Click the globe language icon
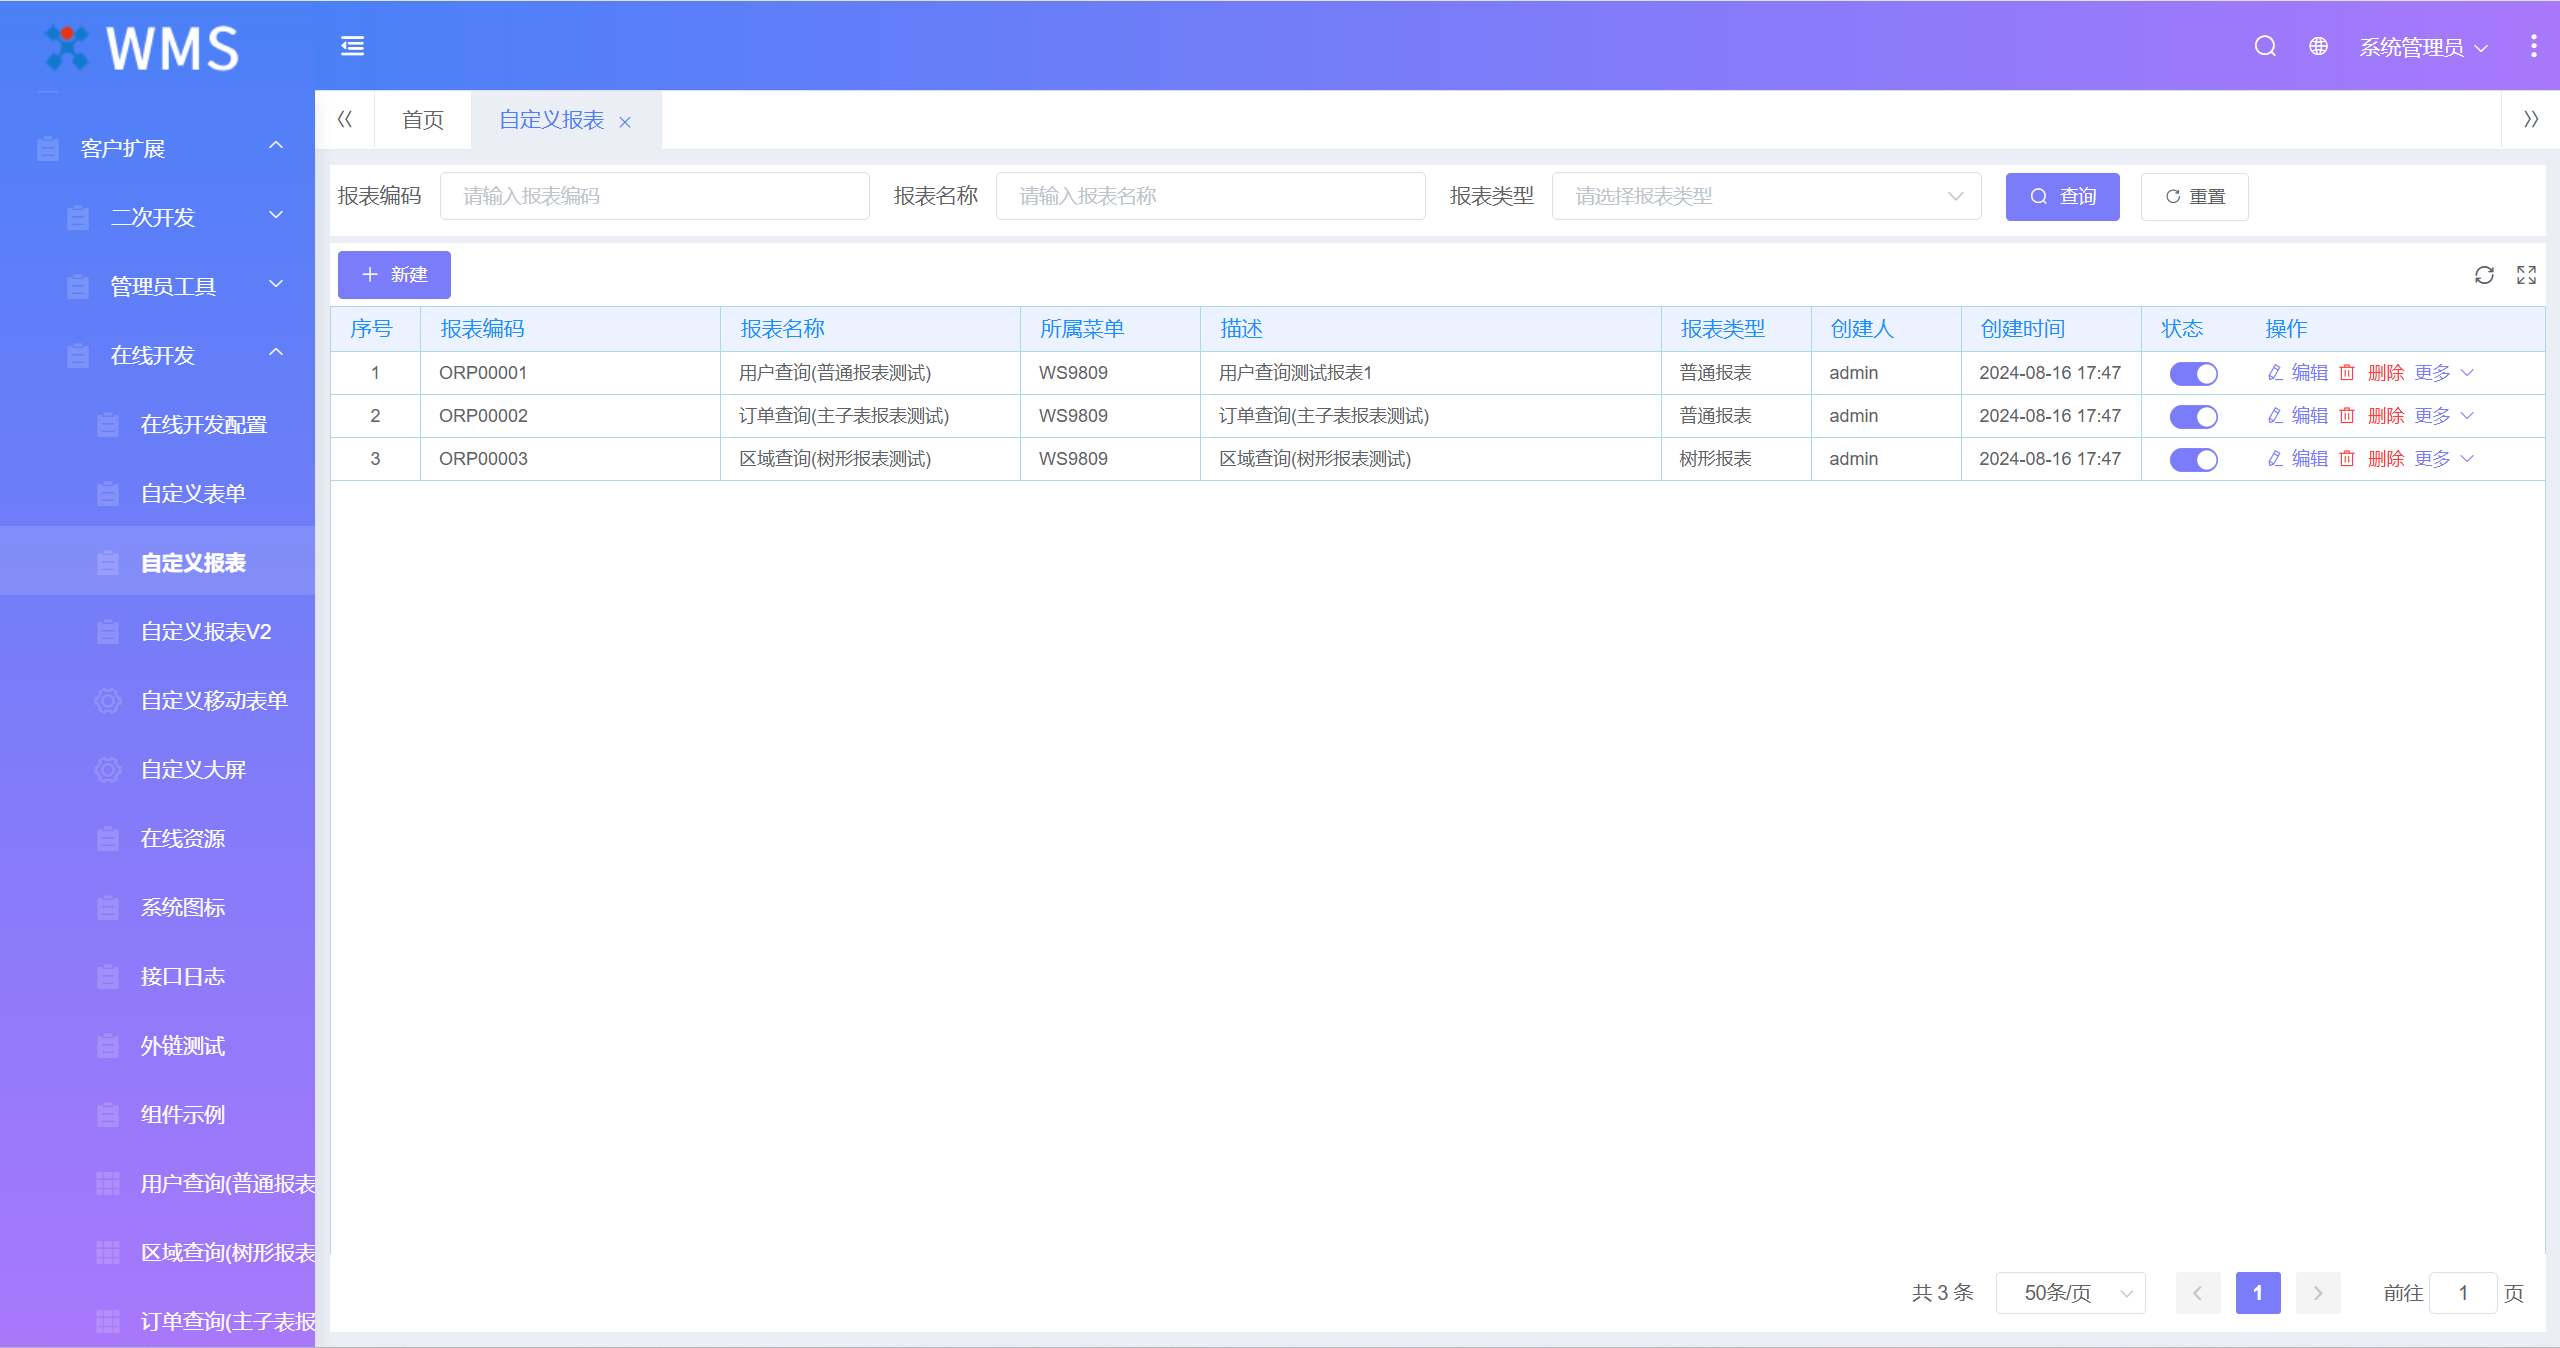 pos(2318,47)
